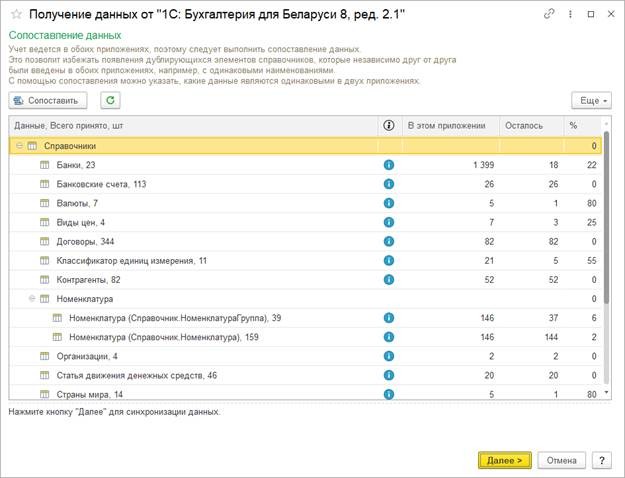625x478 pixels.
Task: Select Номенклатура (Справочник.Номенклатура), 159 row
Action: [306, 337]
